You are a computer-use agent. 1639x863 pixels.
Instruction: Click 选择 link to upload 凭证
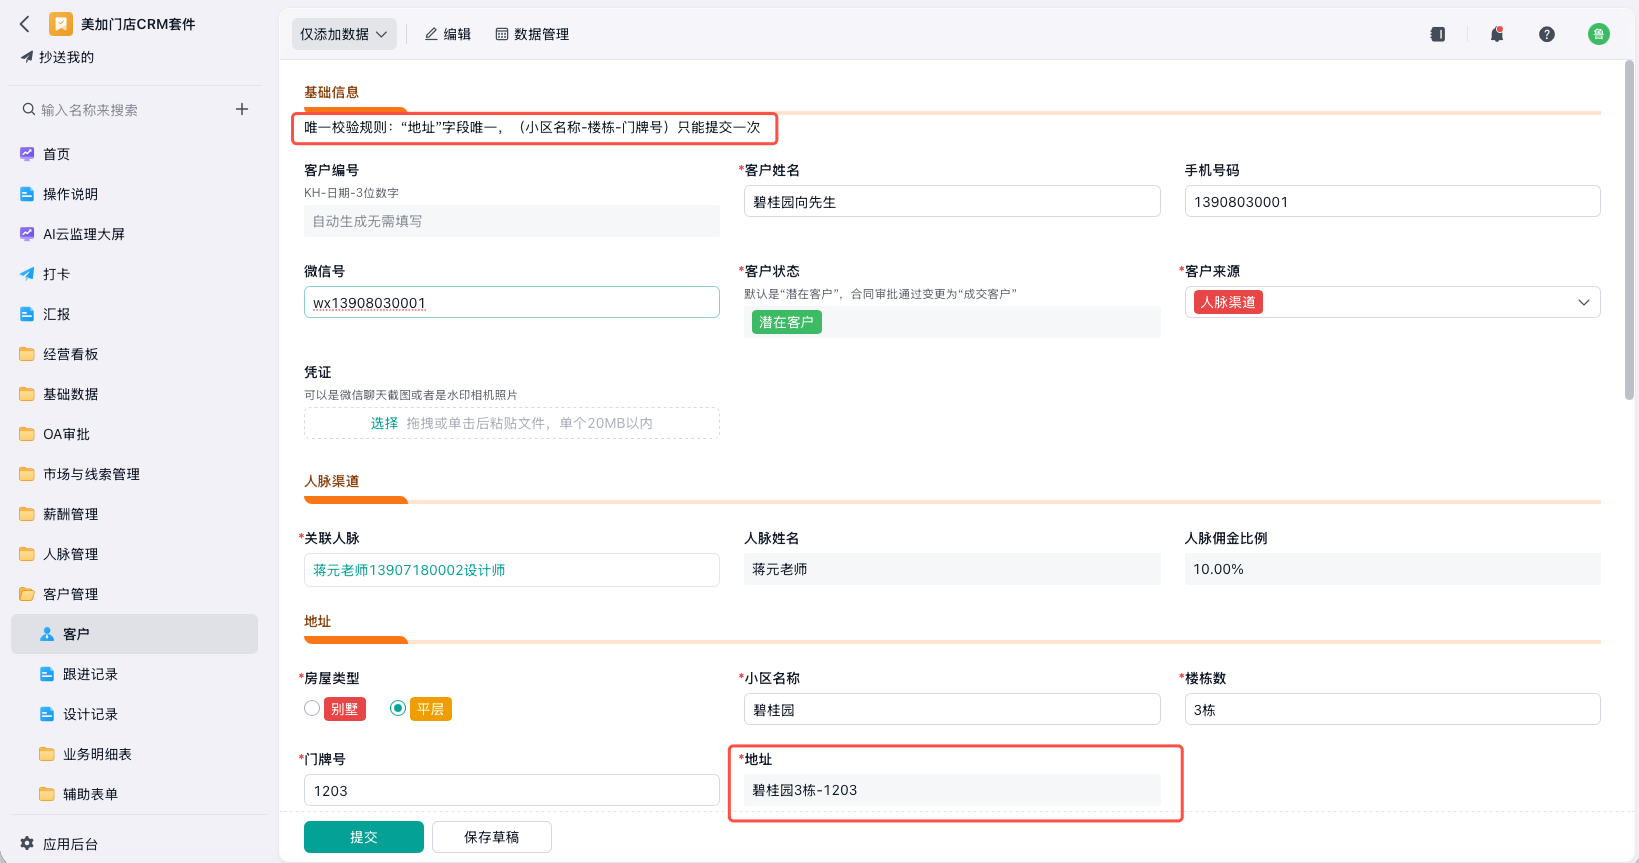[384, 423]
